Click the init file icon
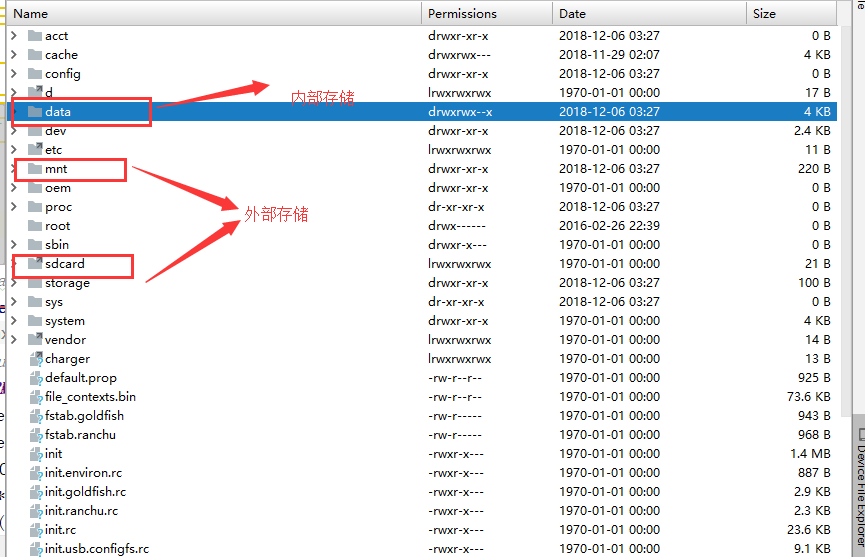Viewport: 865px width, 557px height. 36,454
